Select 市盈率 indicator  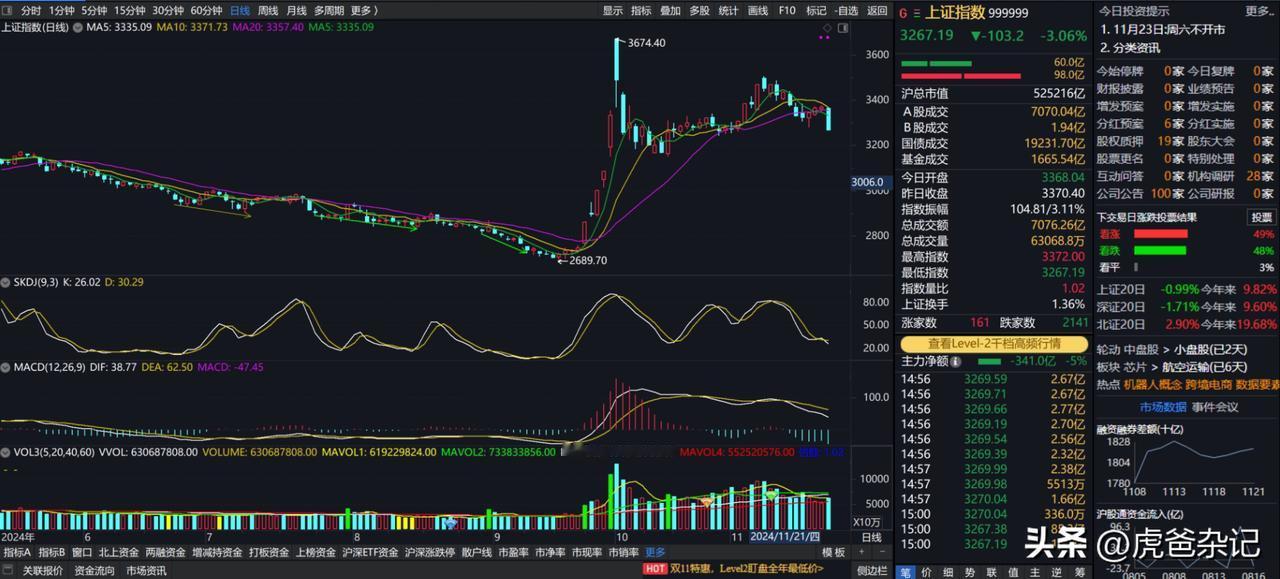514,552
